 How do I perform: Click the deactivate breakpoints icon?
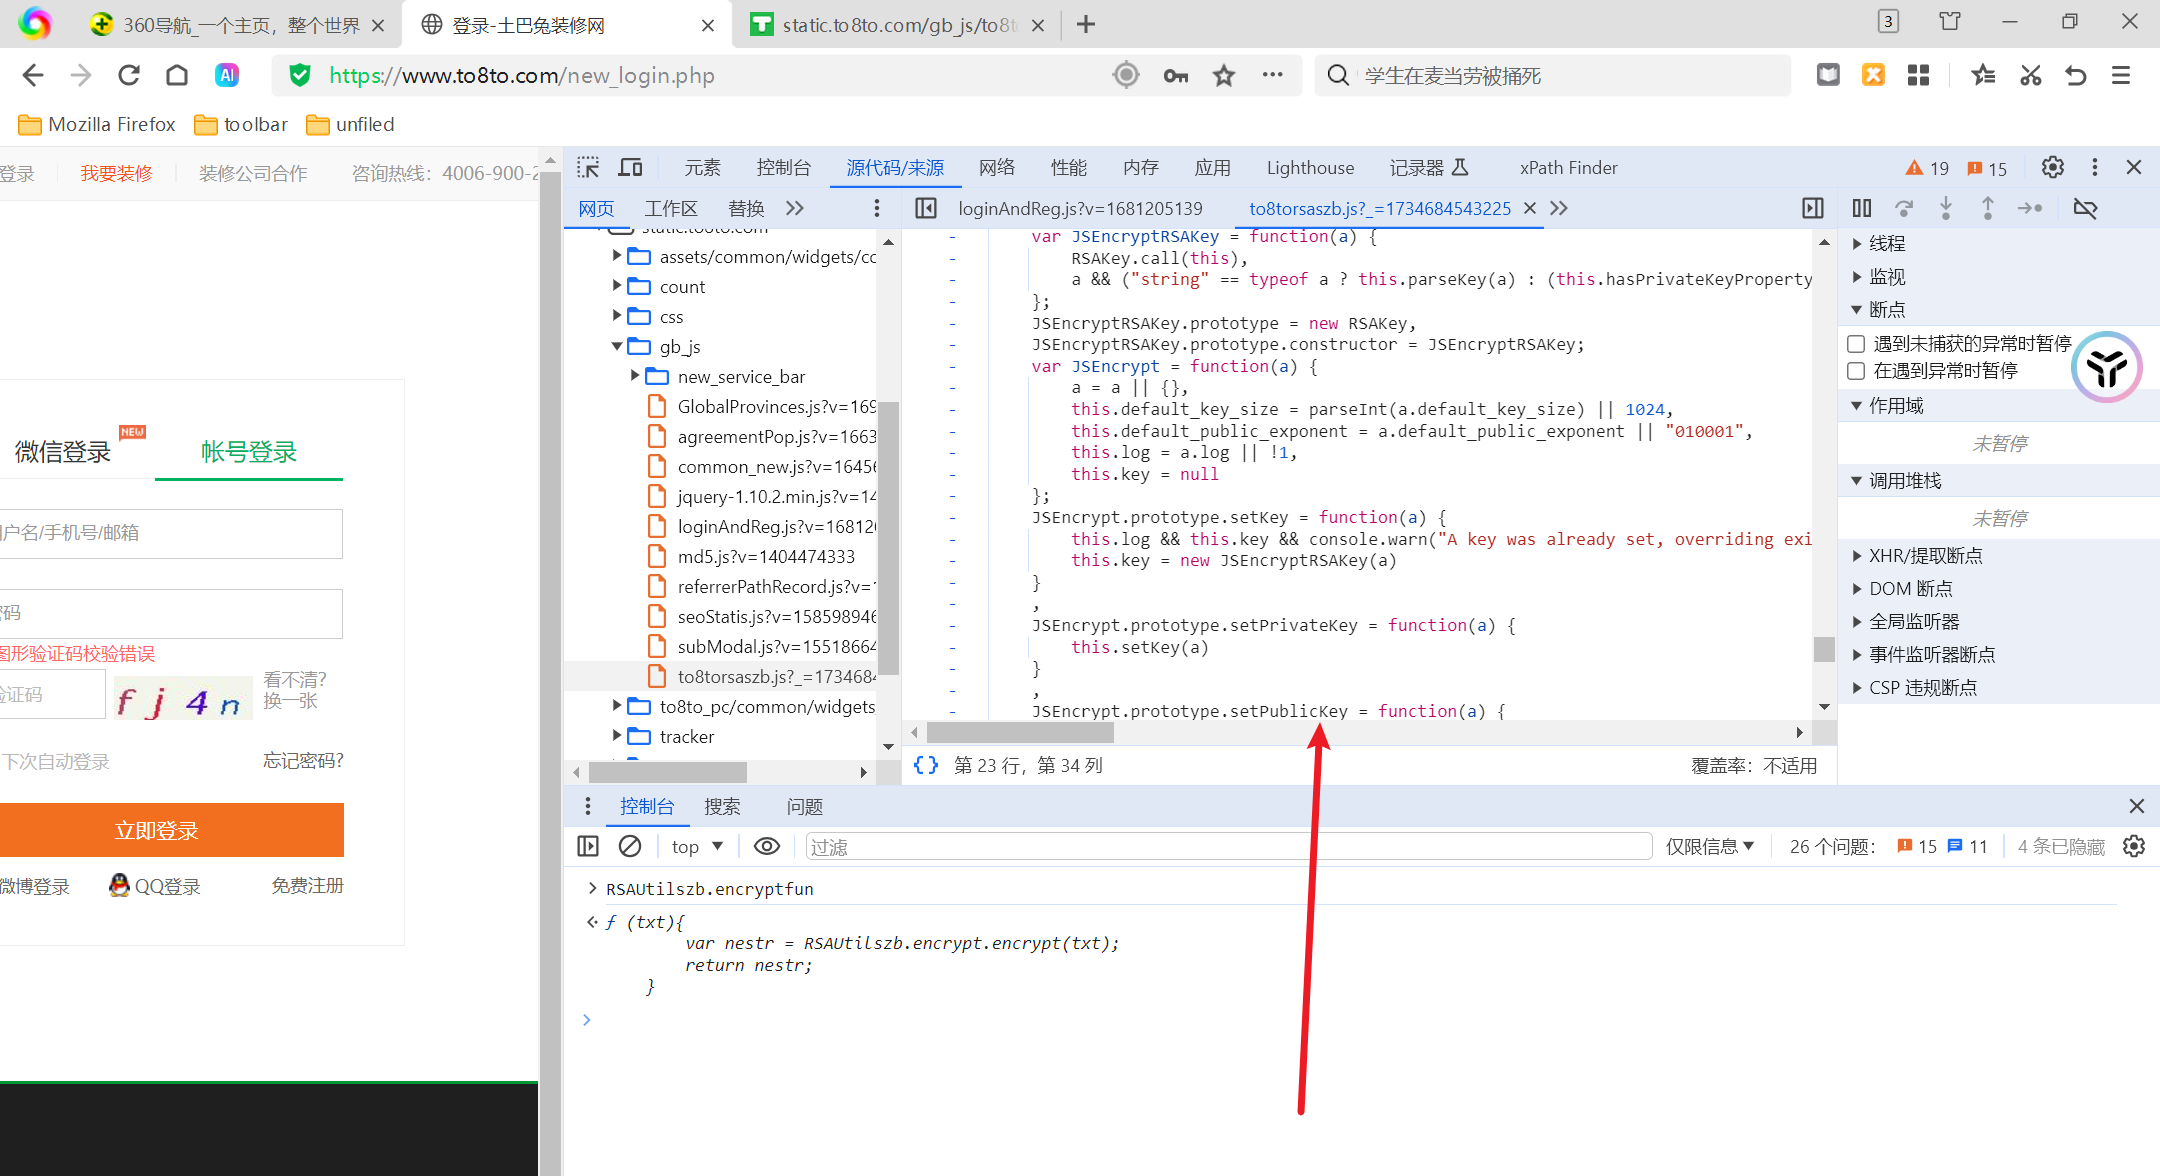click(x=2085, y=208)
